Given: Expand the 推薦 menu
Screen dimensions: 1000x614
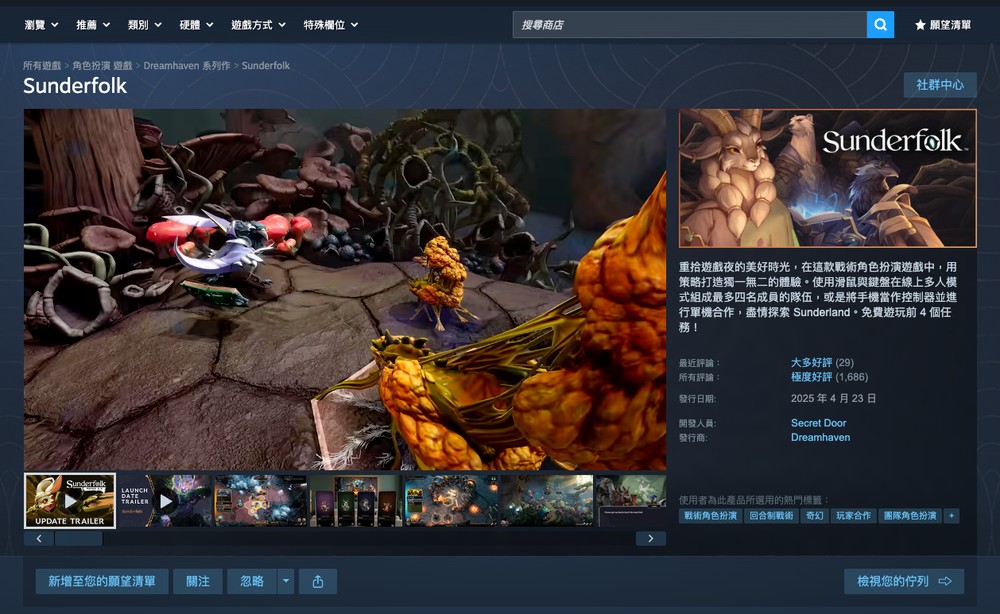Looking at the screenshot, I should (x=93, y=25).
